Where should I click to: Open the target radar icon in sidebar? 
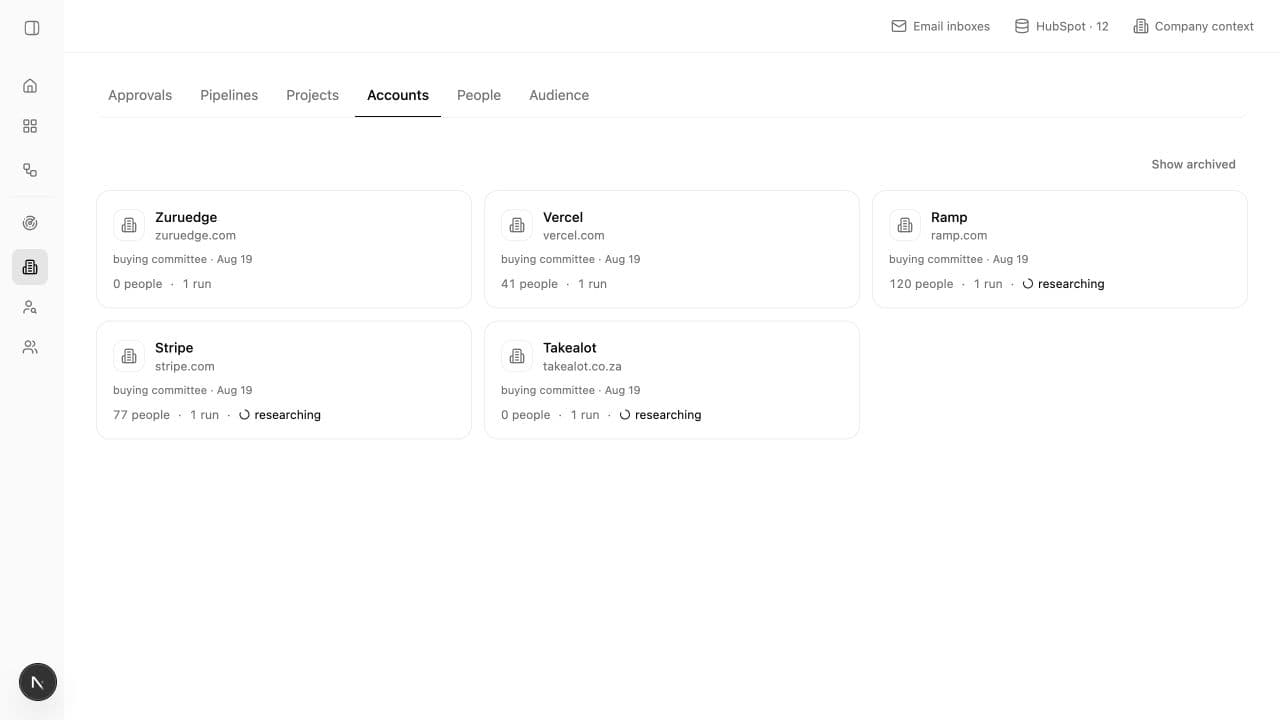coord(30,223)
